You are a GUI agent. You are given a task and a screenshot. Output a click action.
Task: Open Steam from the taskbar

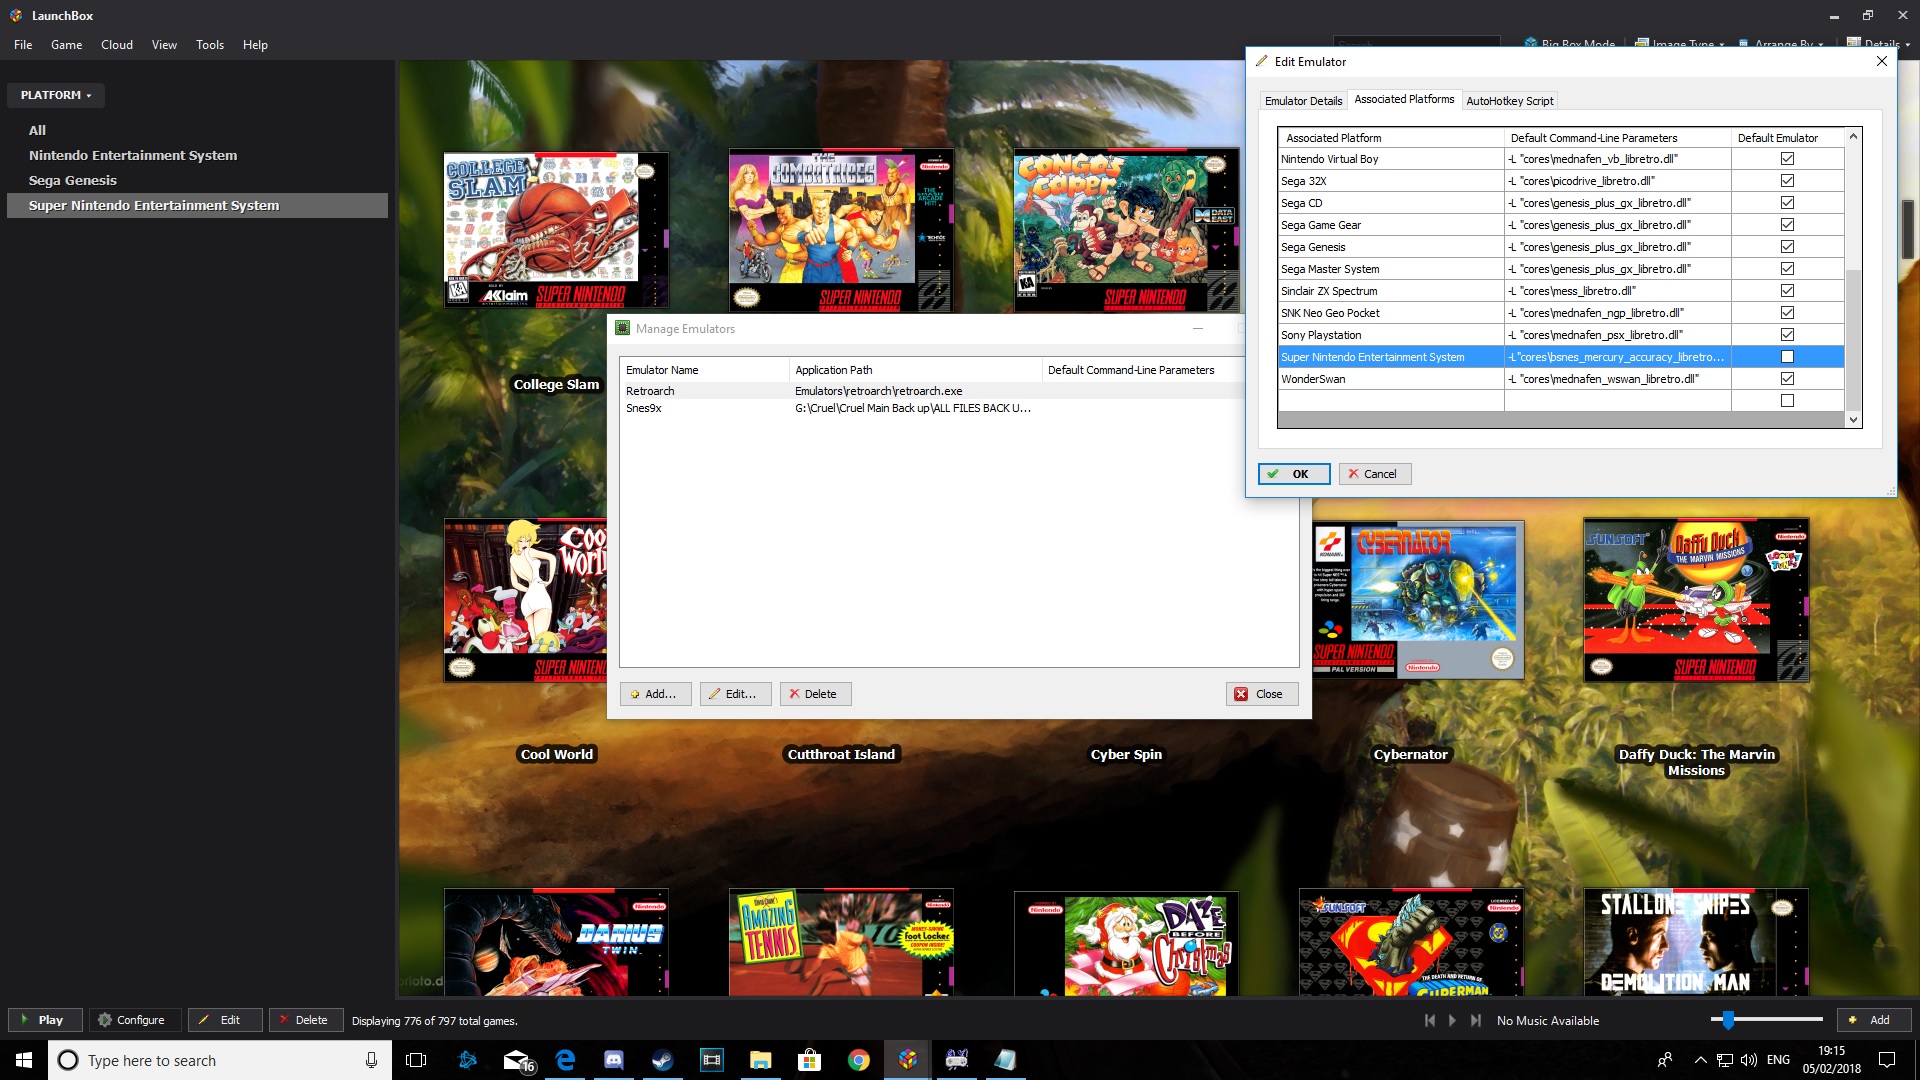[663, 1060]
